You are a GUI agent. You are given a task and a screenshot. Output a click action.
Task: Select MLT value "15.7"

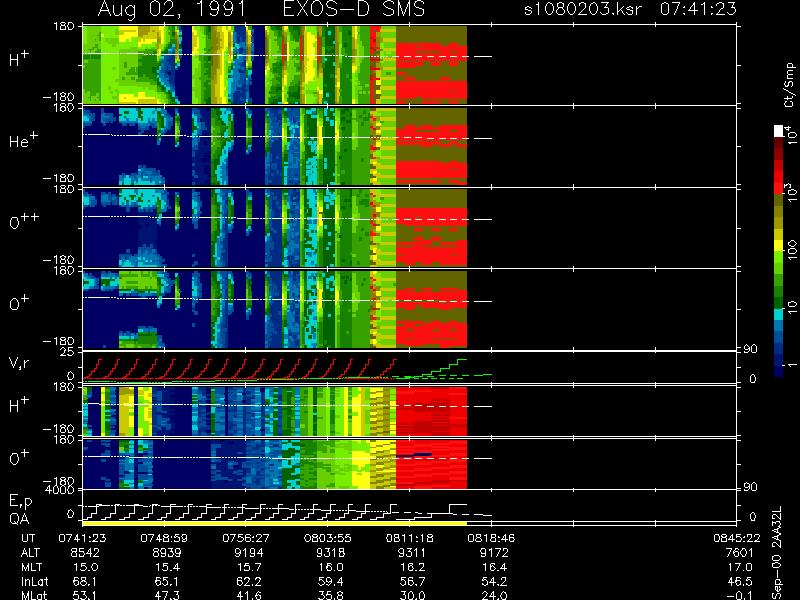[249, 567]
